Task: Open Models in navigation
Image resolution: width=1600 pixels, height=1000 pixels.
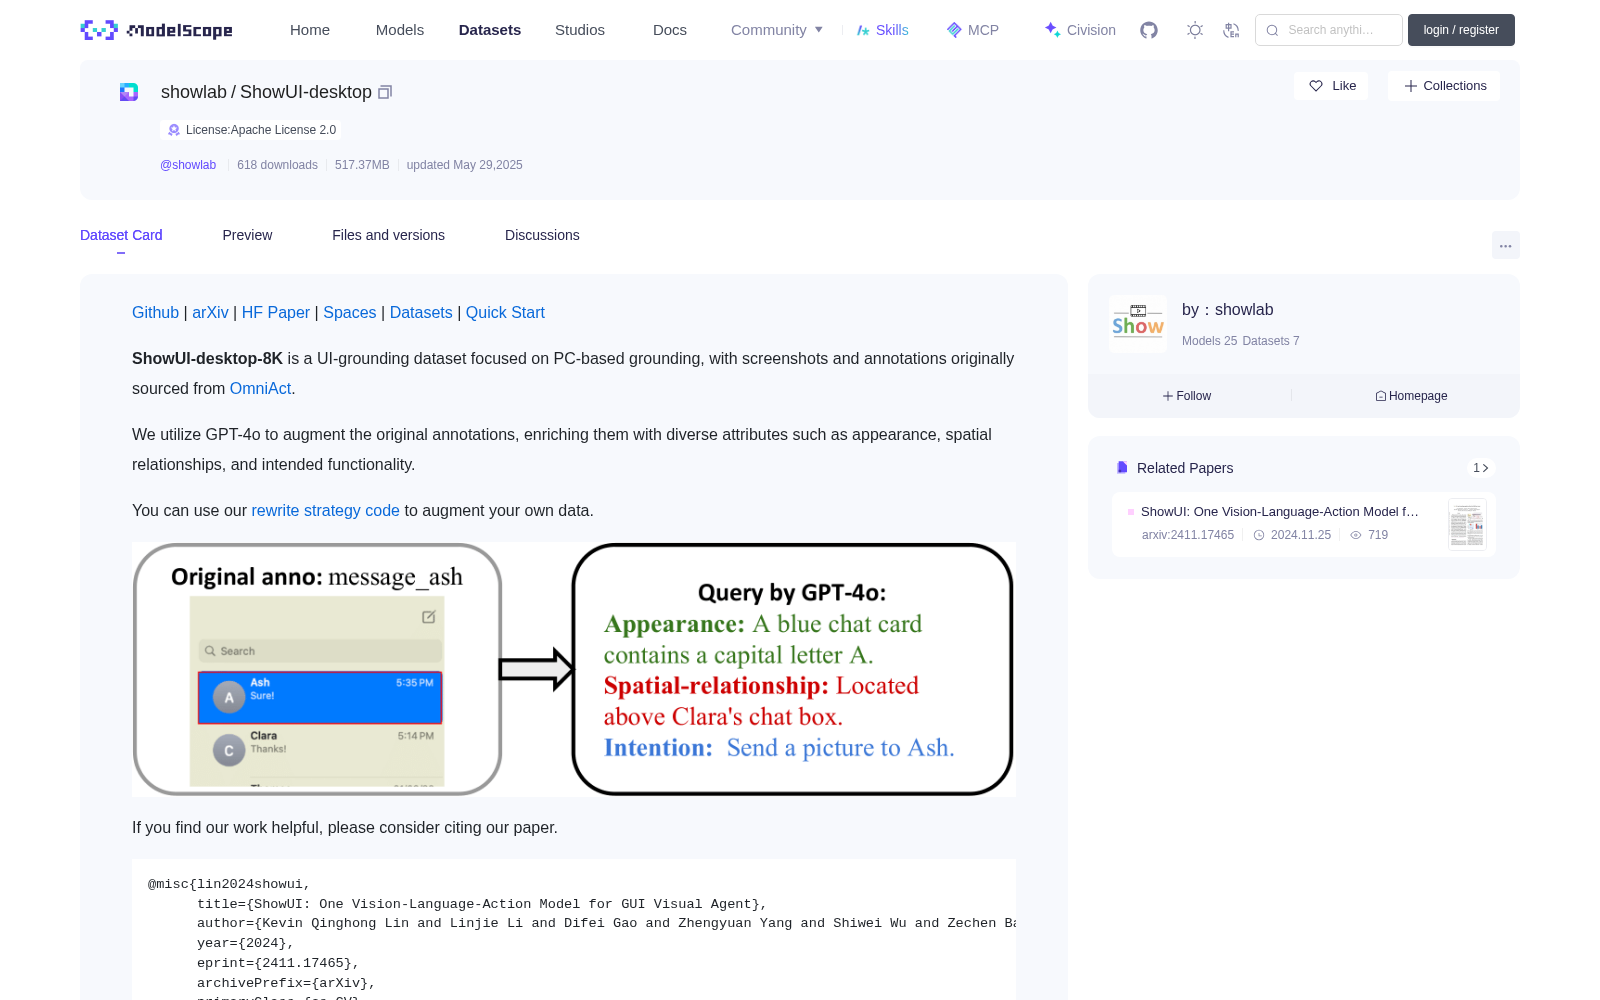Action: click(400, 30)
